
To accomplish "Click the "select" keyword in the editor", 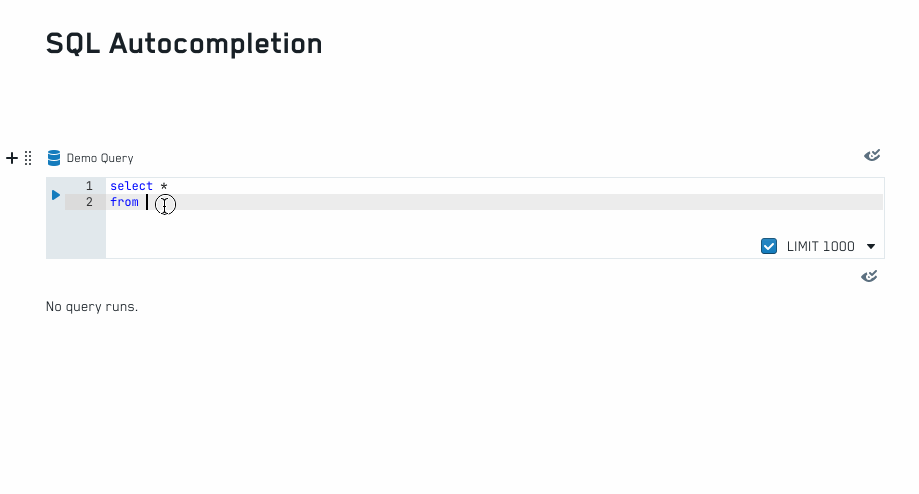I will click(131, 186).
